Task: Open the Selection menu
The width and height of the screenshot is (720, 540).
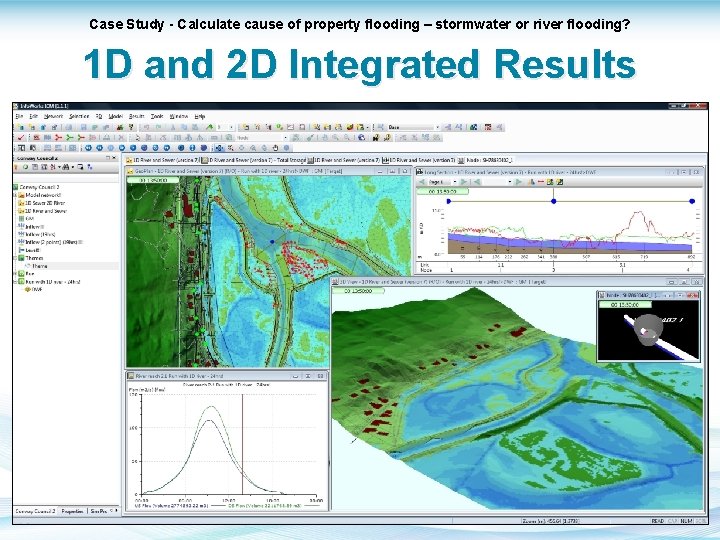Action: 79,116
